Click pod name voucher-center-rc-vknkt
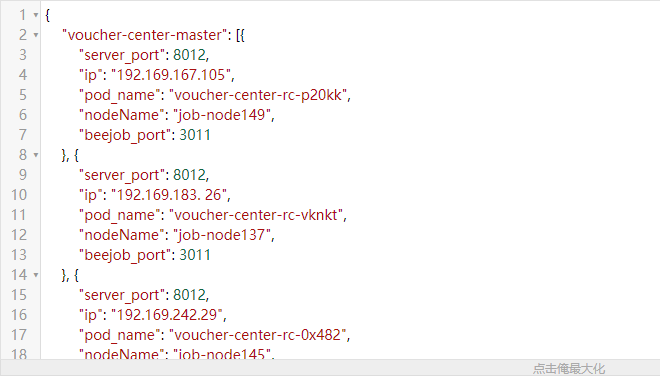The width and height of the screenshot is (660, 376). coord(256,215)
